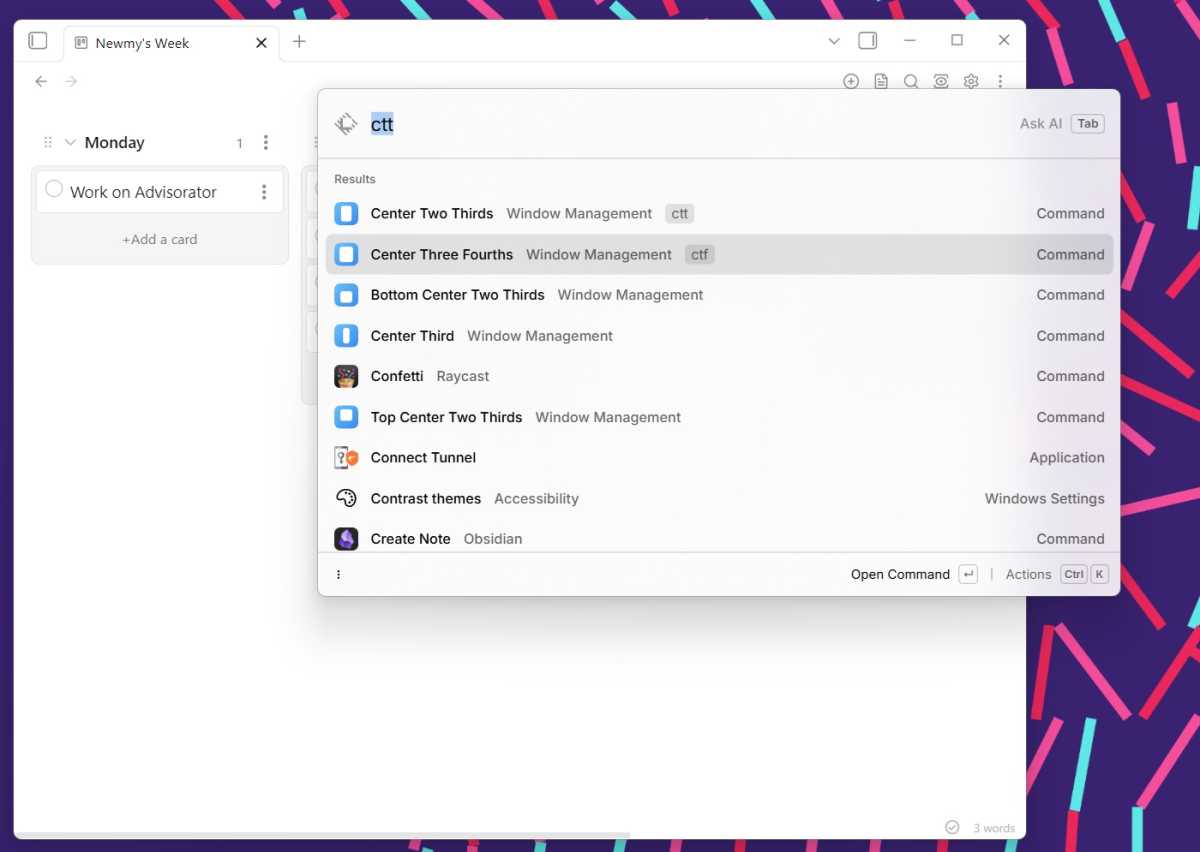Image resolution: width=1200 pixels, height=852 pixels.
Task: Select the Center Two Thirds command result
Action: click(432, 213)
